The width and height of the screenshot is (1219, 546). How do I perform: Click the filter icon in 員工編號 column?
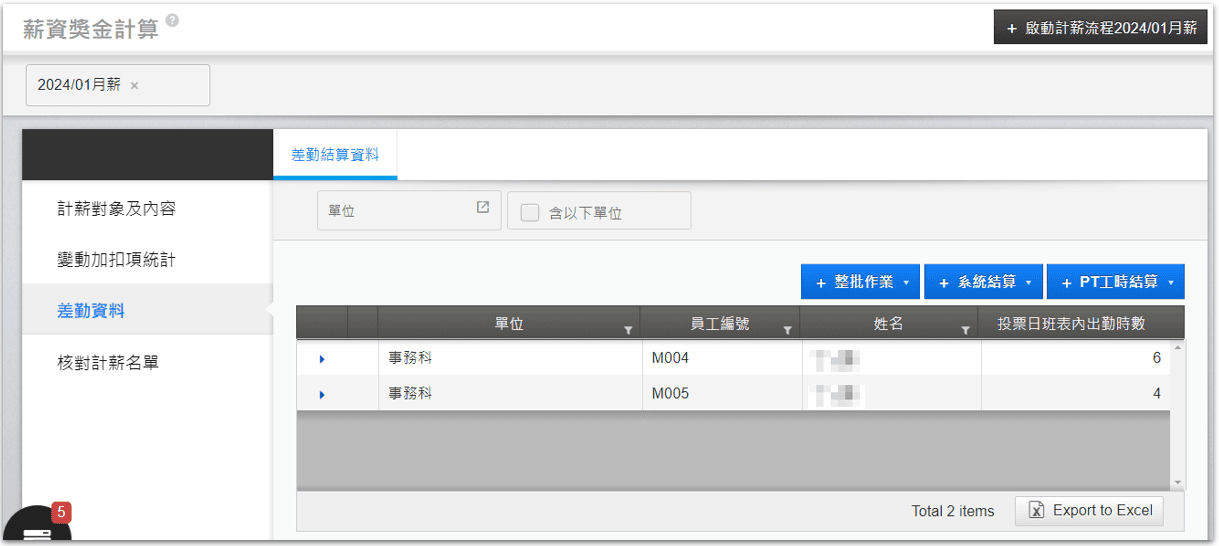point(787,329)
